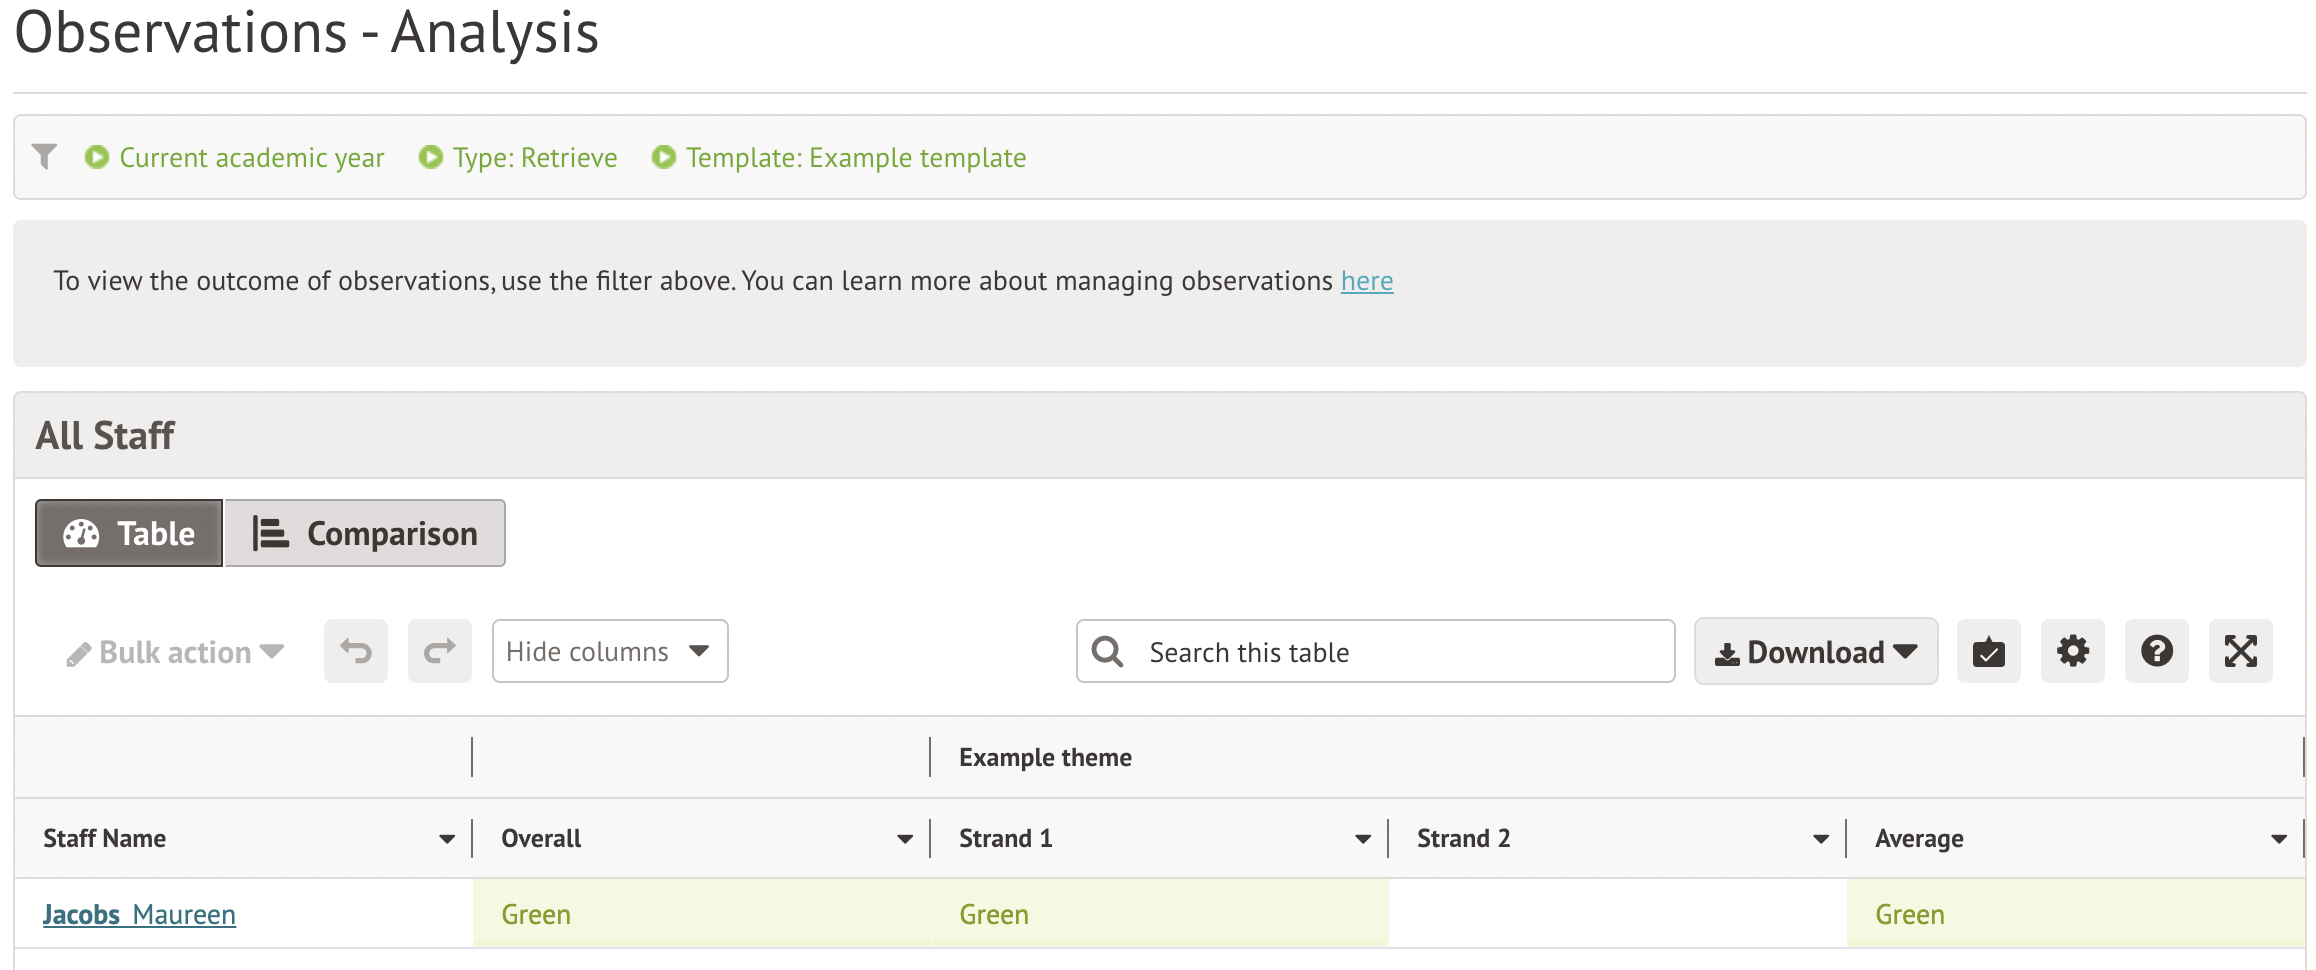Expand the Download dropdown menu
The height and width of the screenshot is (970, 2316).
1815,652
